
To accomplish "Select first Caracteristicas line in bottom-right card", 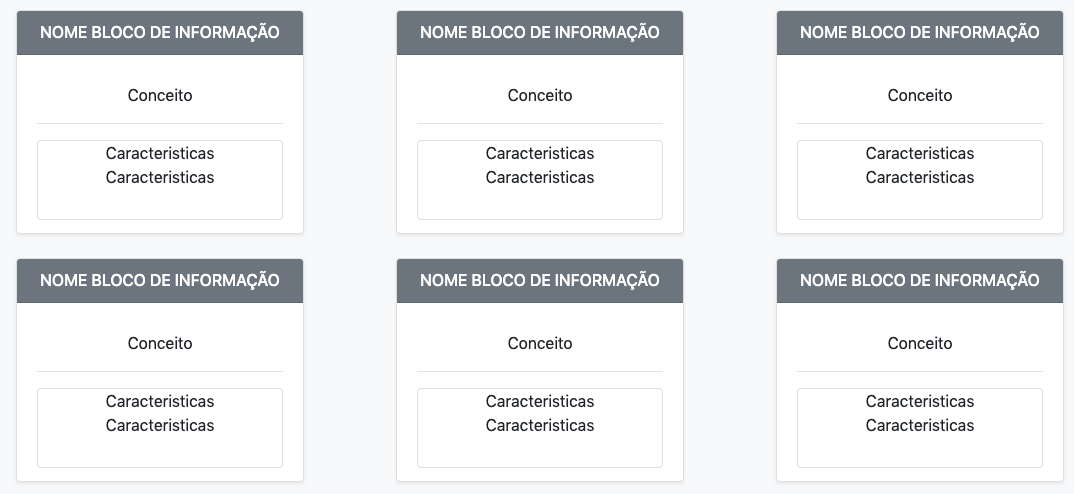I will (920, 402).
